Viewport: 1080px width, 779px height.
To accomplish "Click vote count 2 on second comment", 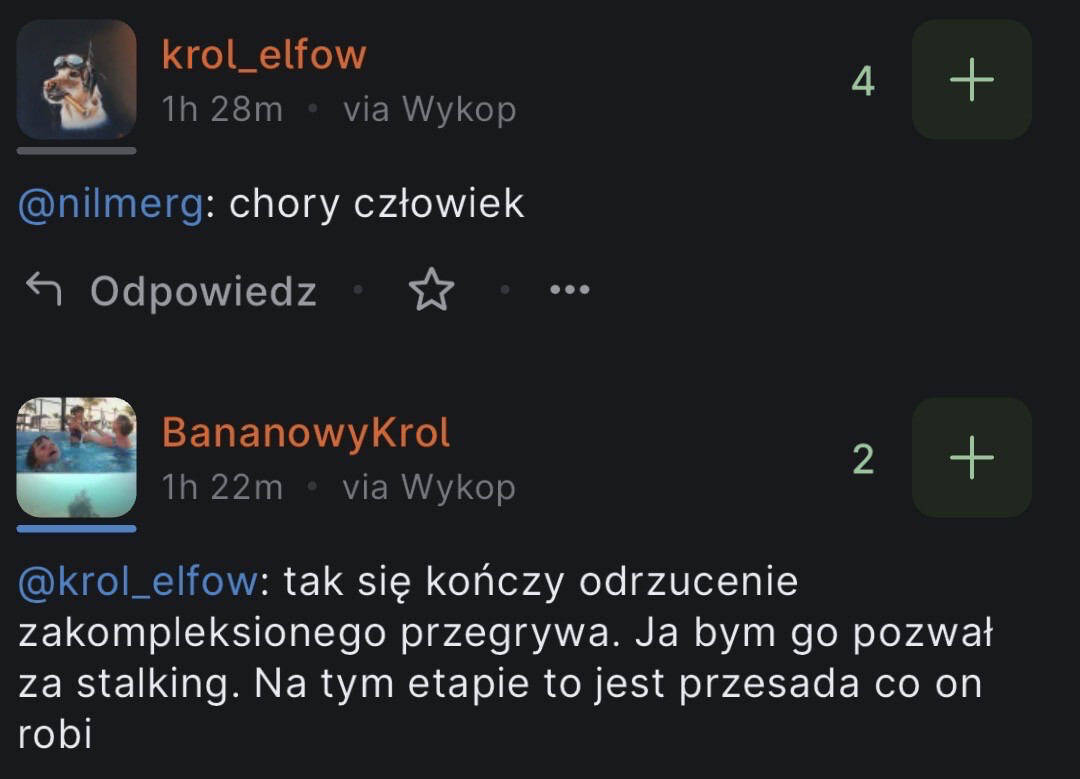I will tap(863, 459).
